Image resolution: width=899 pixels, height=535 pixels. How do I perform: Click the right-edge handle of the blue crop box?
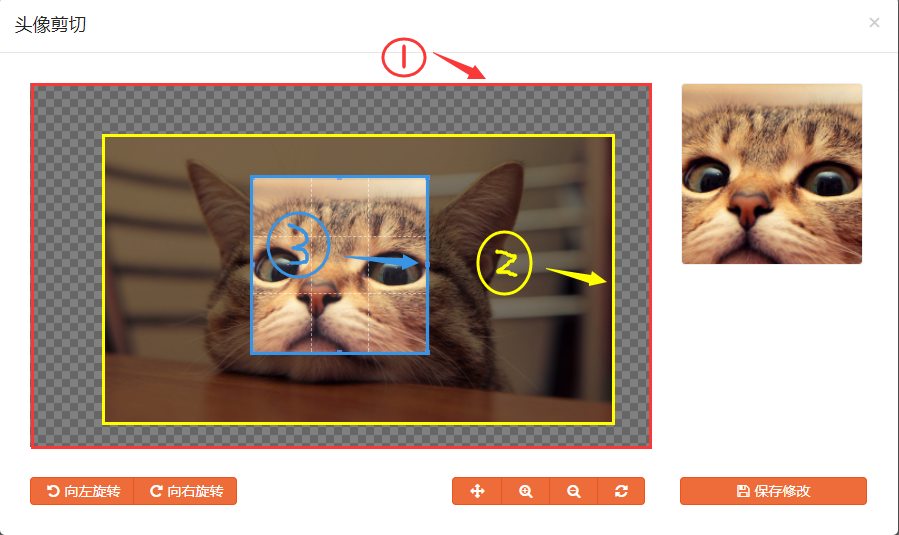pyautogui.click(x=428, y=265)
